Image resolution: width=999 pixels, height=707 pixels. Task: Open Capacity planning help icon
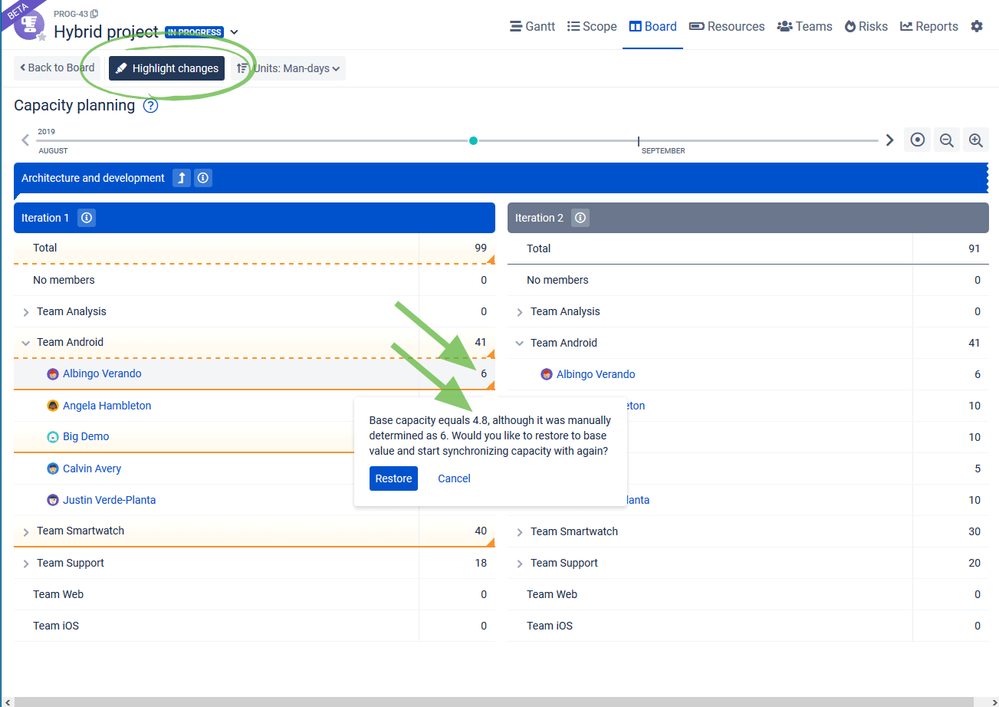(x=150, y=106)
